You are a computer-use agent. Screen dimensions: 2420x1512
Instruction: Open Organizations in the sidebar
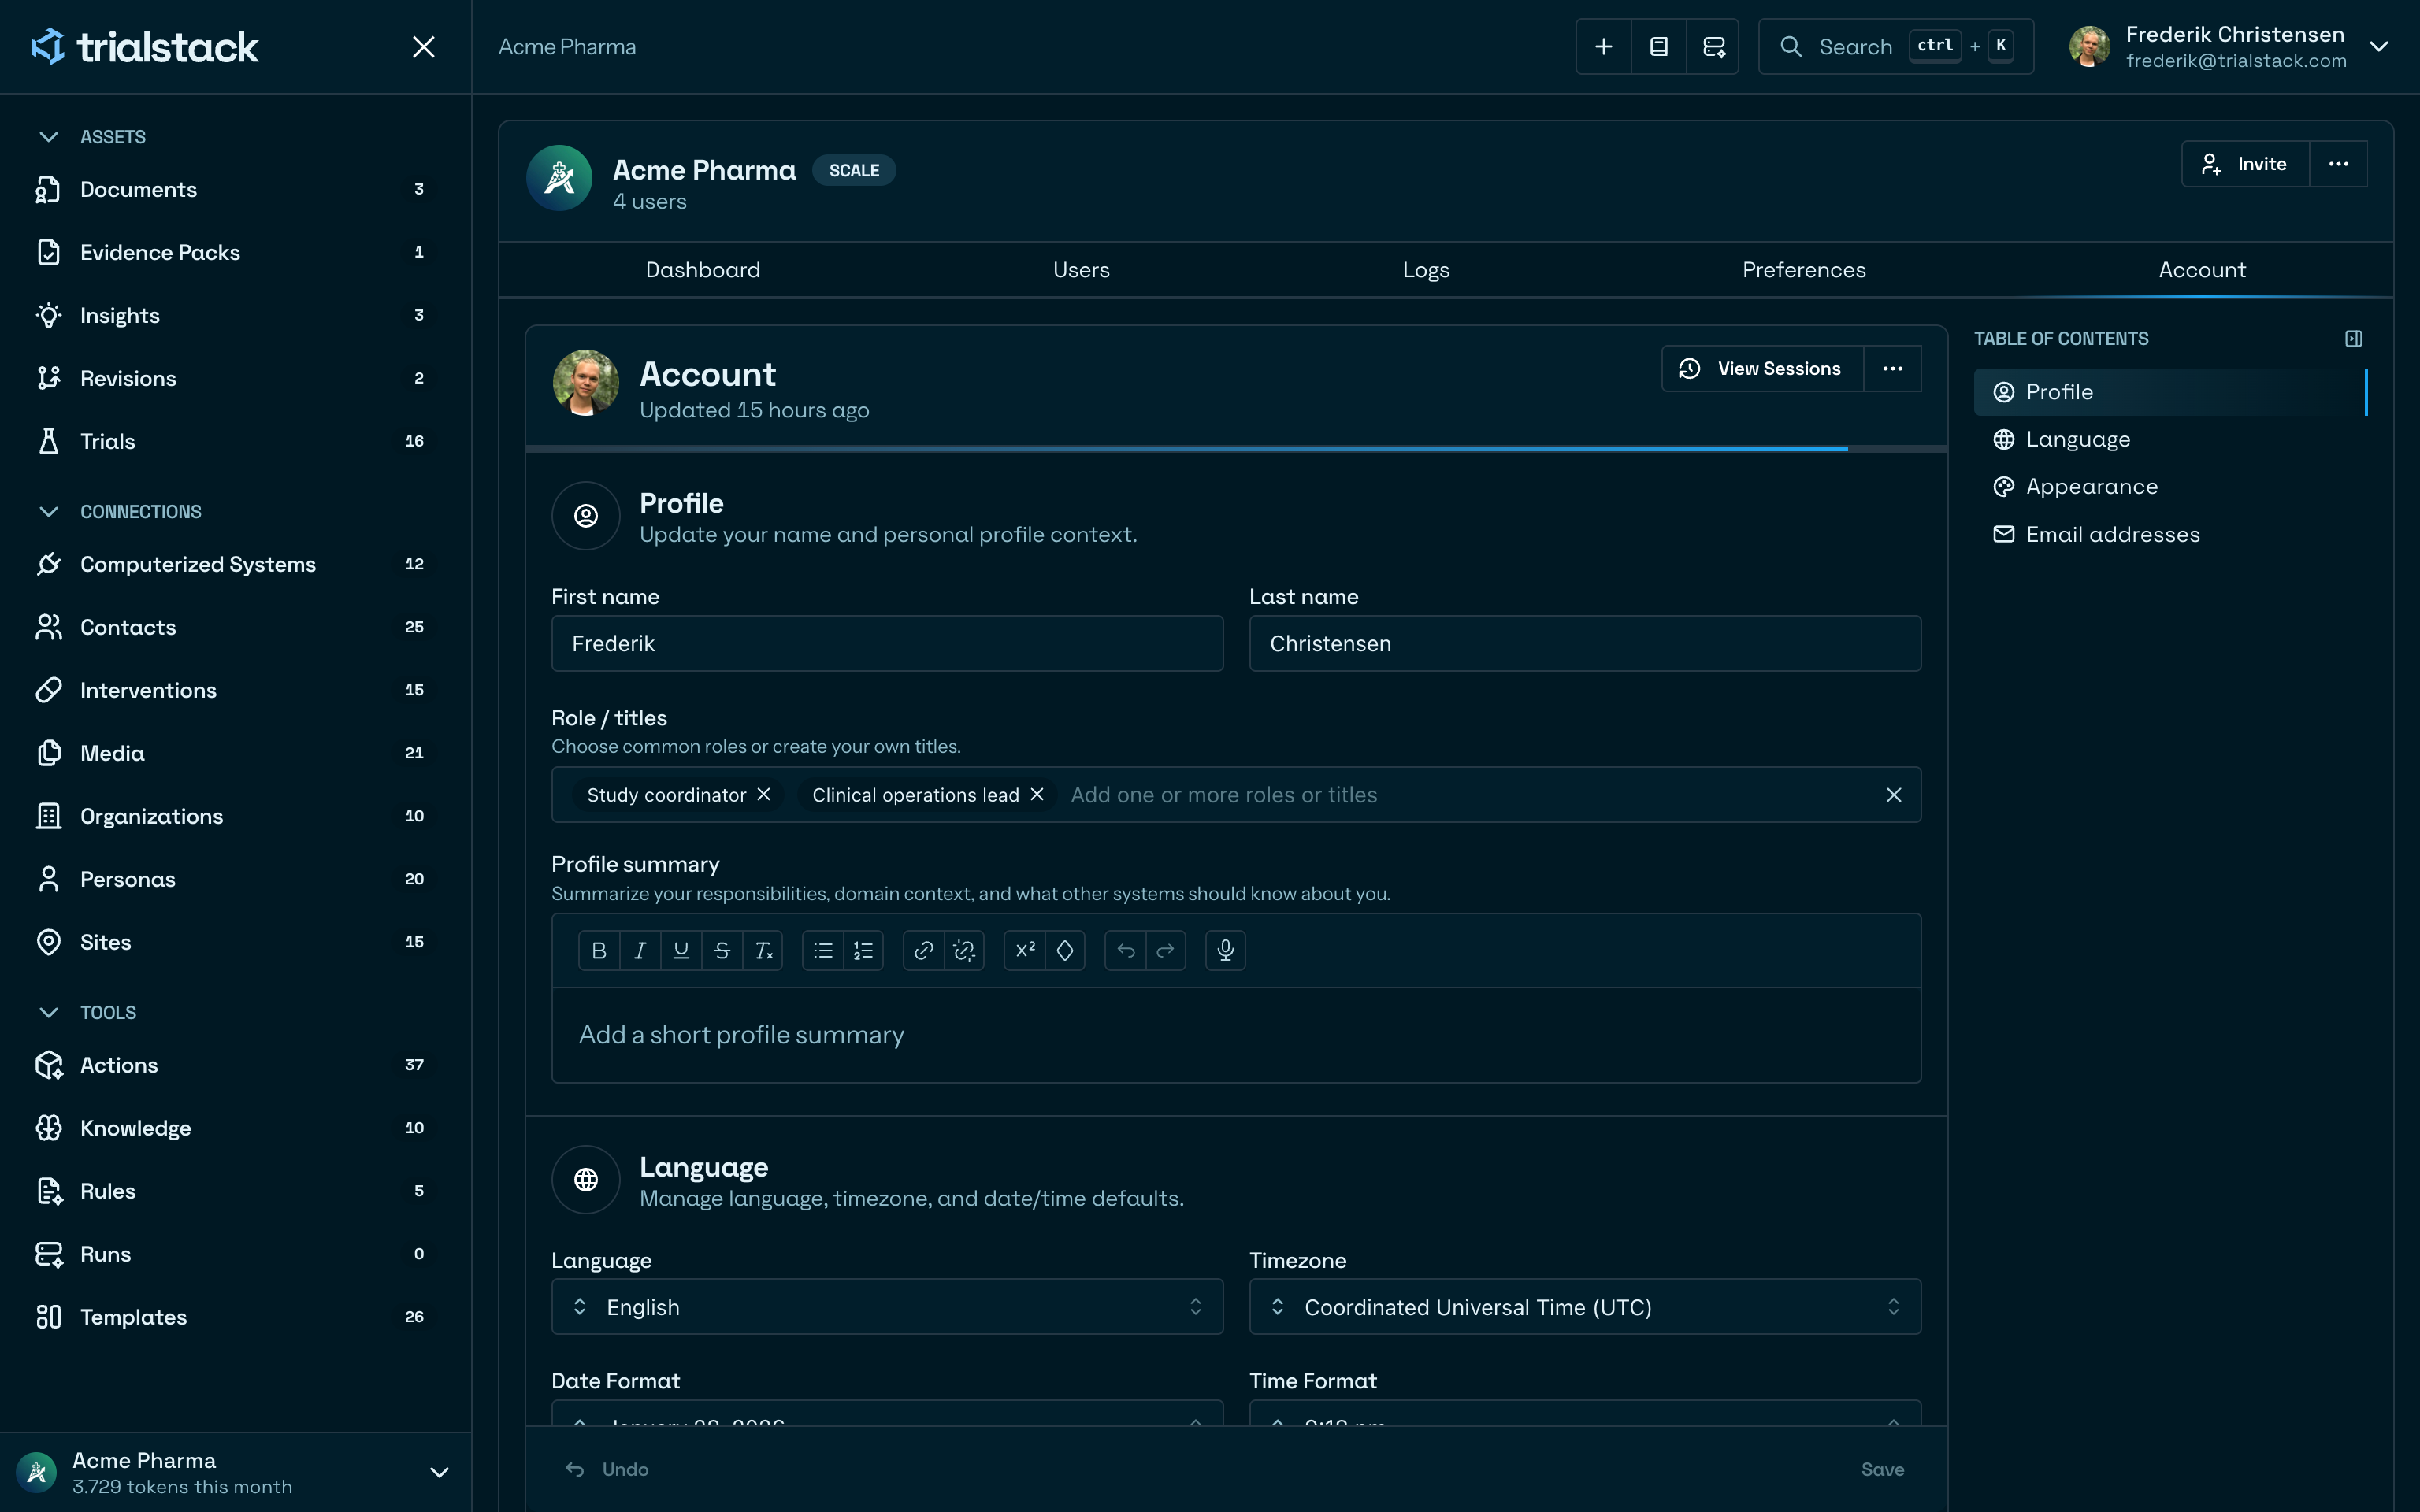click(x=236, y=816)
